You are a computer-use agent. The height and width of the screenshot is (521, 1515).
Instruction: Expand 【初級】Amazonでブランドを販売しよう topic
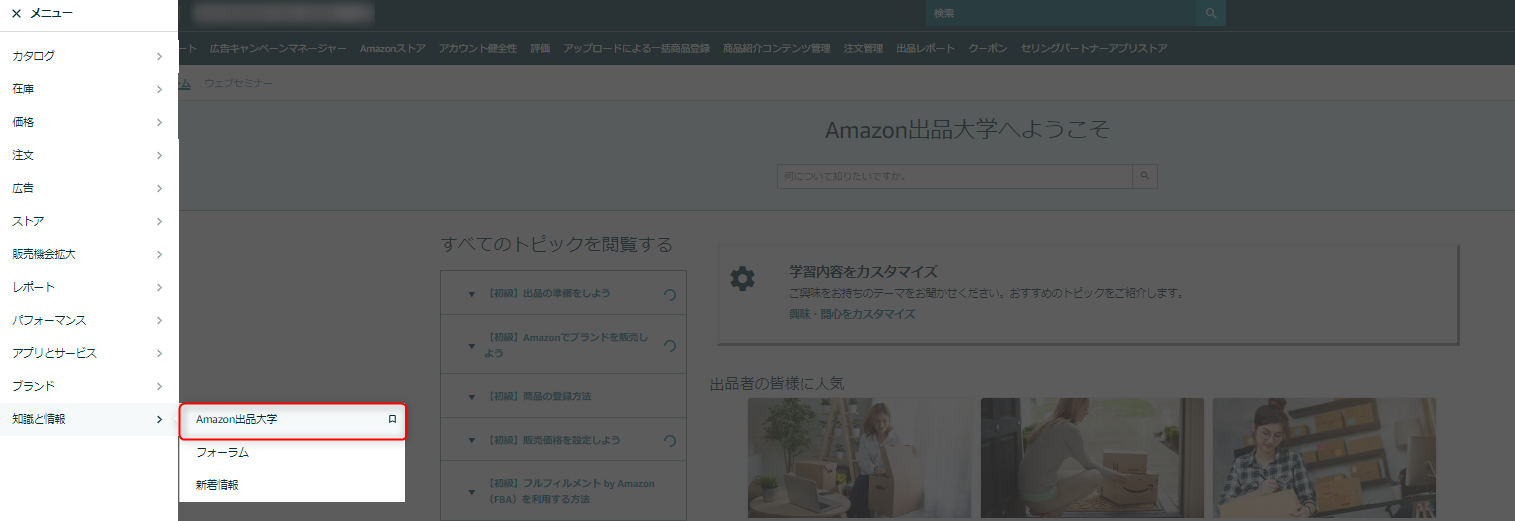(563, 345)
